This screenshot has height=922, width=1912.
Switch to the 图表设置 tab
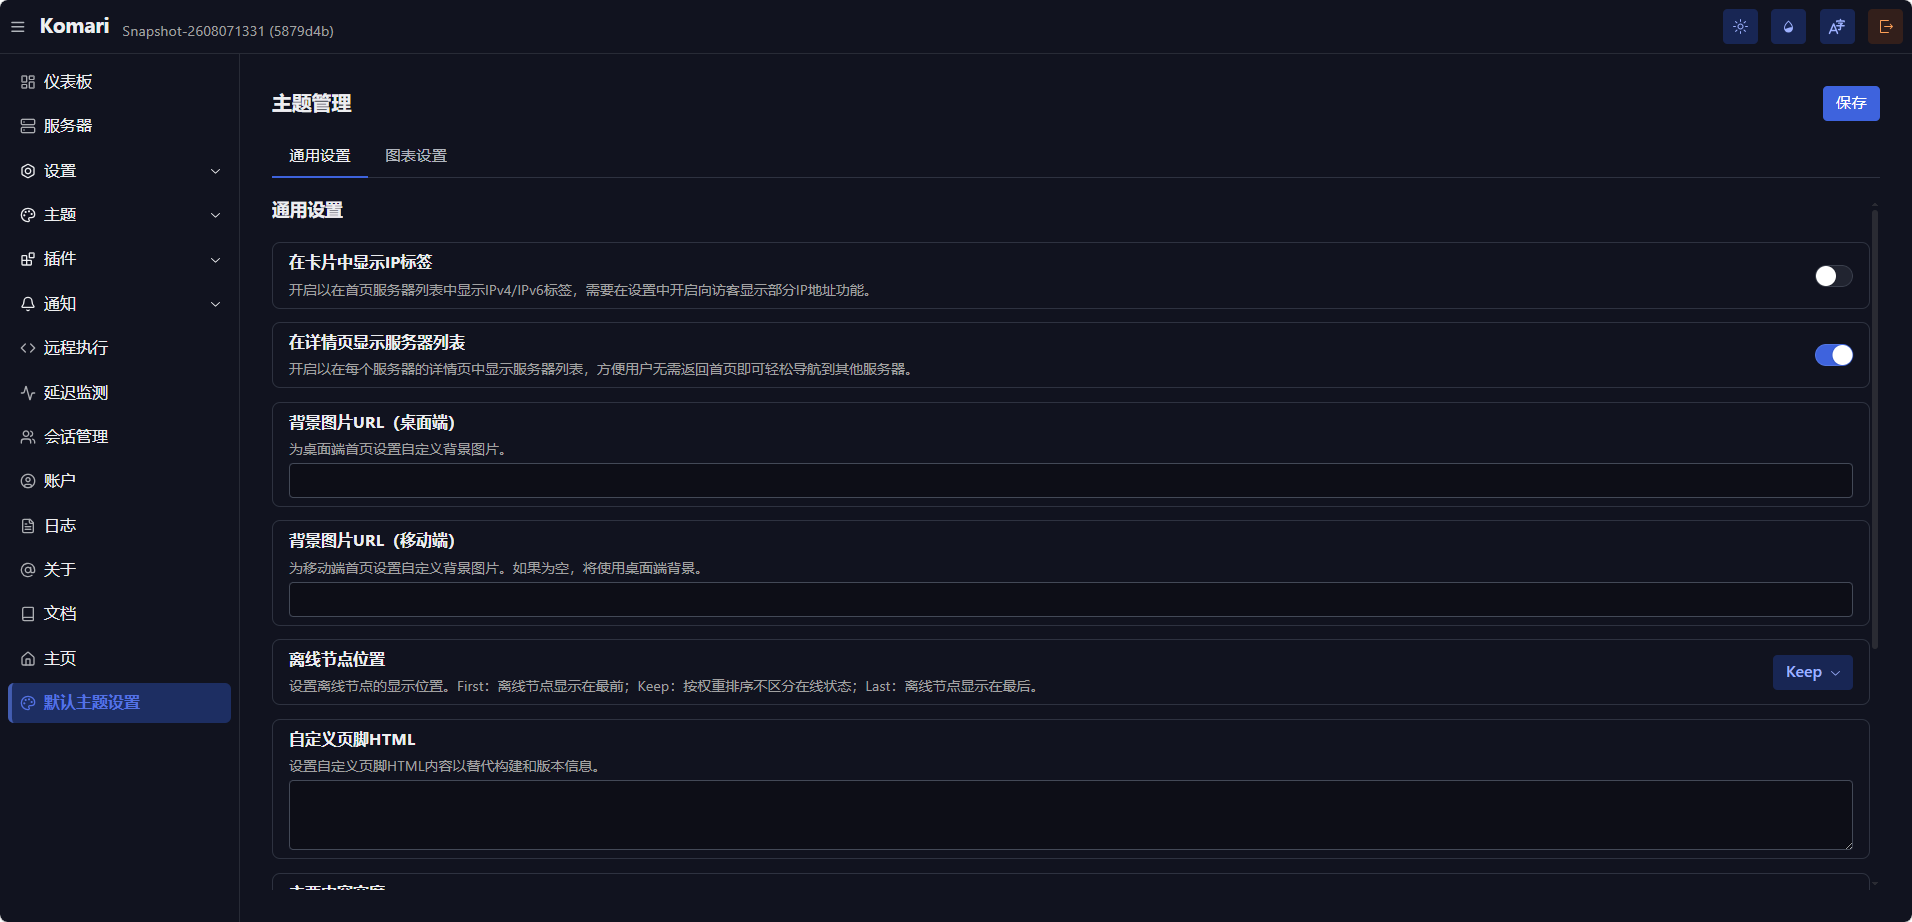click(x=416, y=156)
